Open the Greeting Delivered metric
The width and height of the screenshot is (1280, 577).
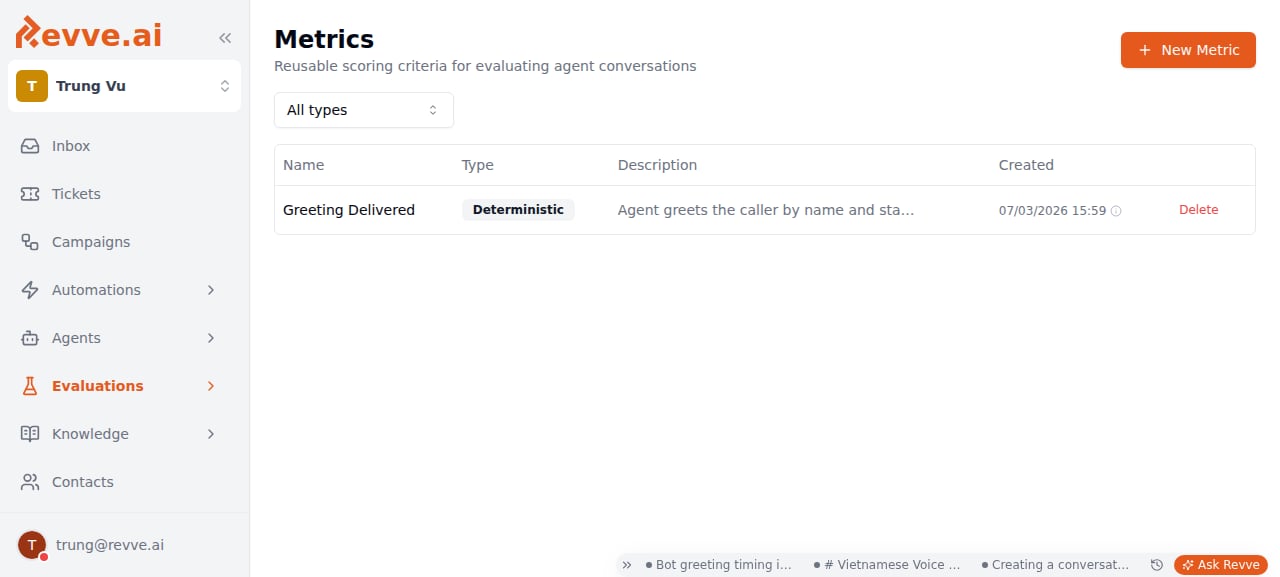coord(349,210)
